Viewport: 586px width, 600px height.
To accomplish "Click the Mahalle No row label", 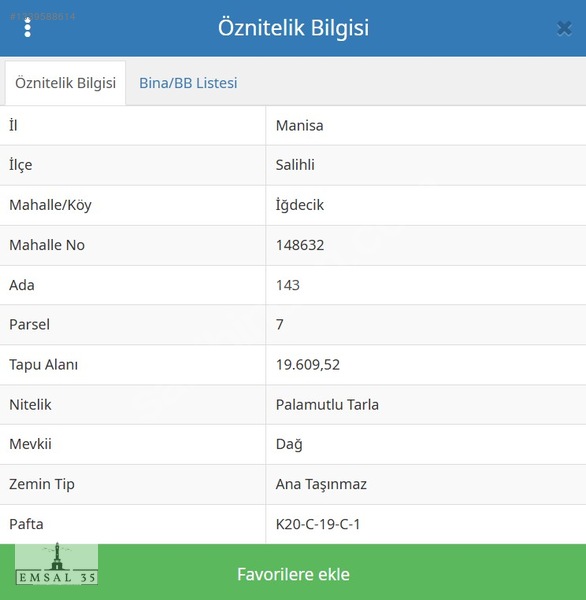I will pos(47,245).
